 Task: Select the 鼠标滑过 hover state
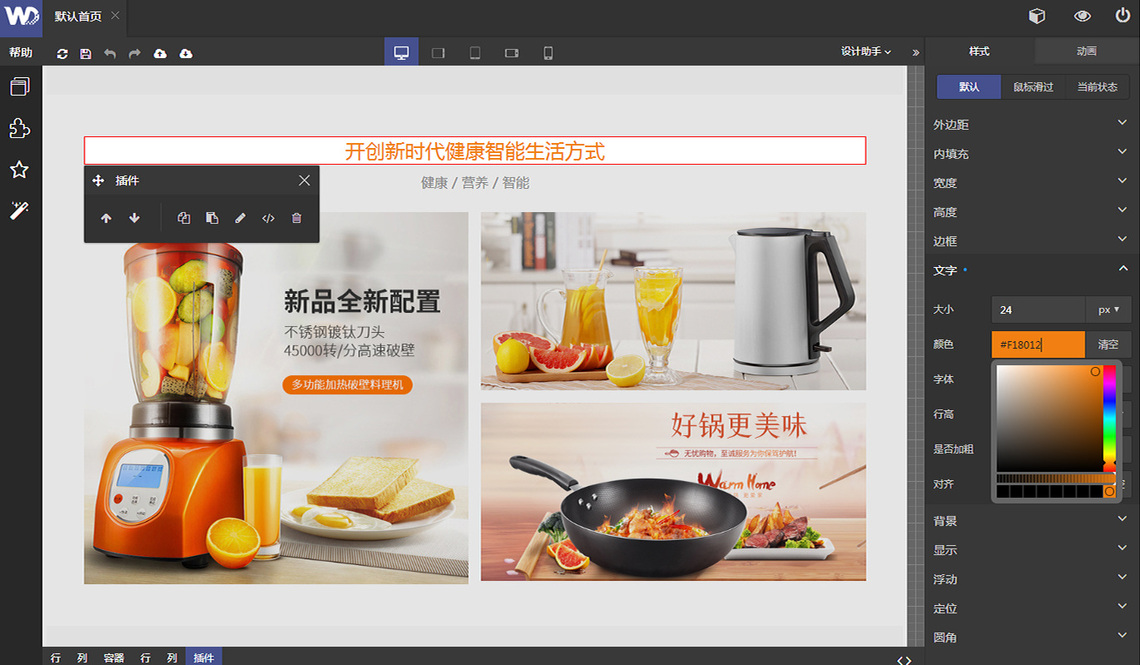tap(1033, 87)
